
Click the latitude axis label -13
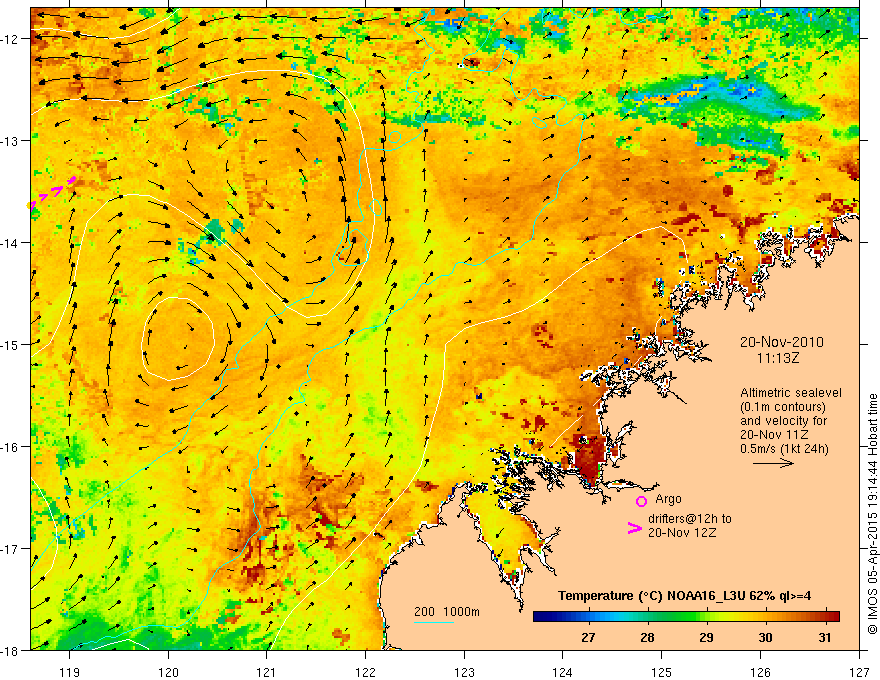tap(10, 141)
